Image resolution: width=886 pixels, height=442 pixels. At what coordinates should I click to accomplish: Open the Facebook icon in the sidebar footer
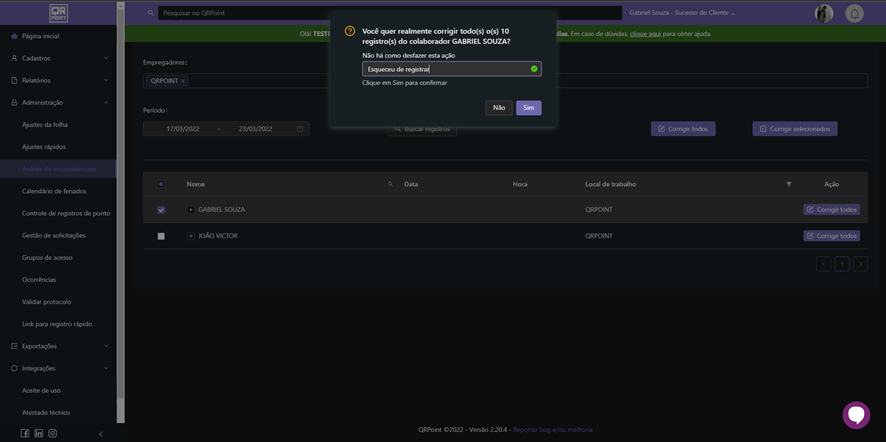tap(25, 433)
